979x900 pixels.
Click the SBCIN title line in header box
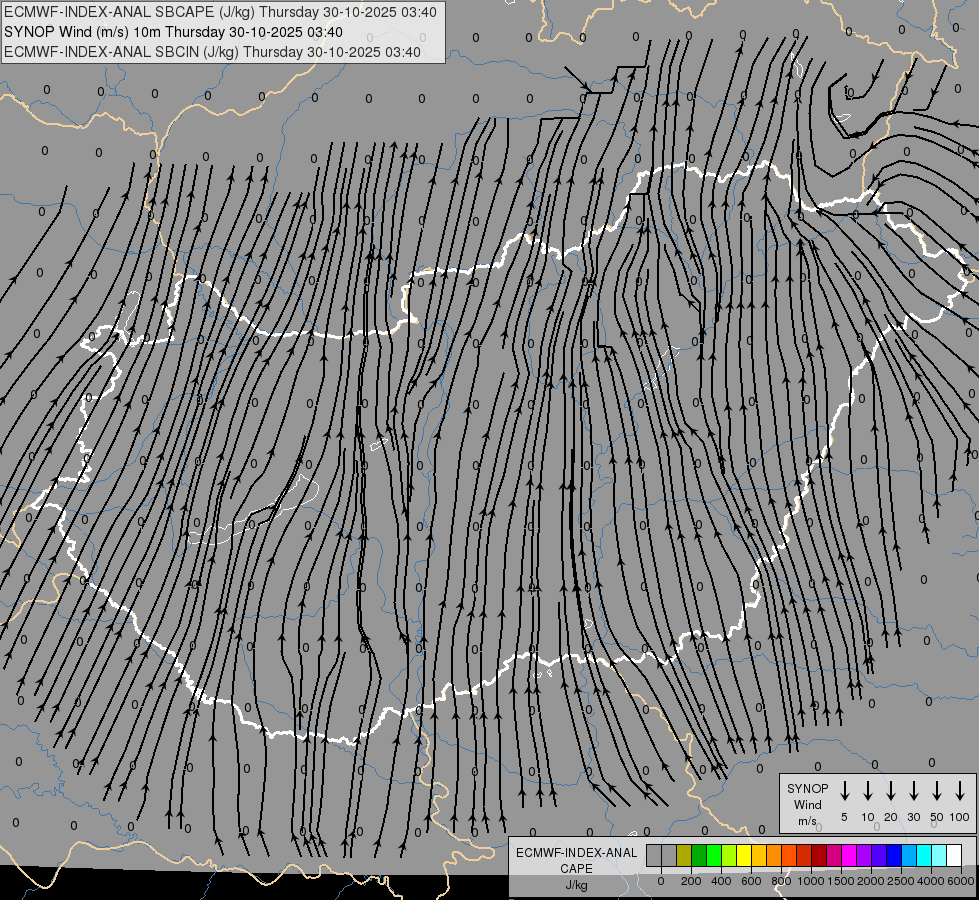tap(212, 52)
